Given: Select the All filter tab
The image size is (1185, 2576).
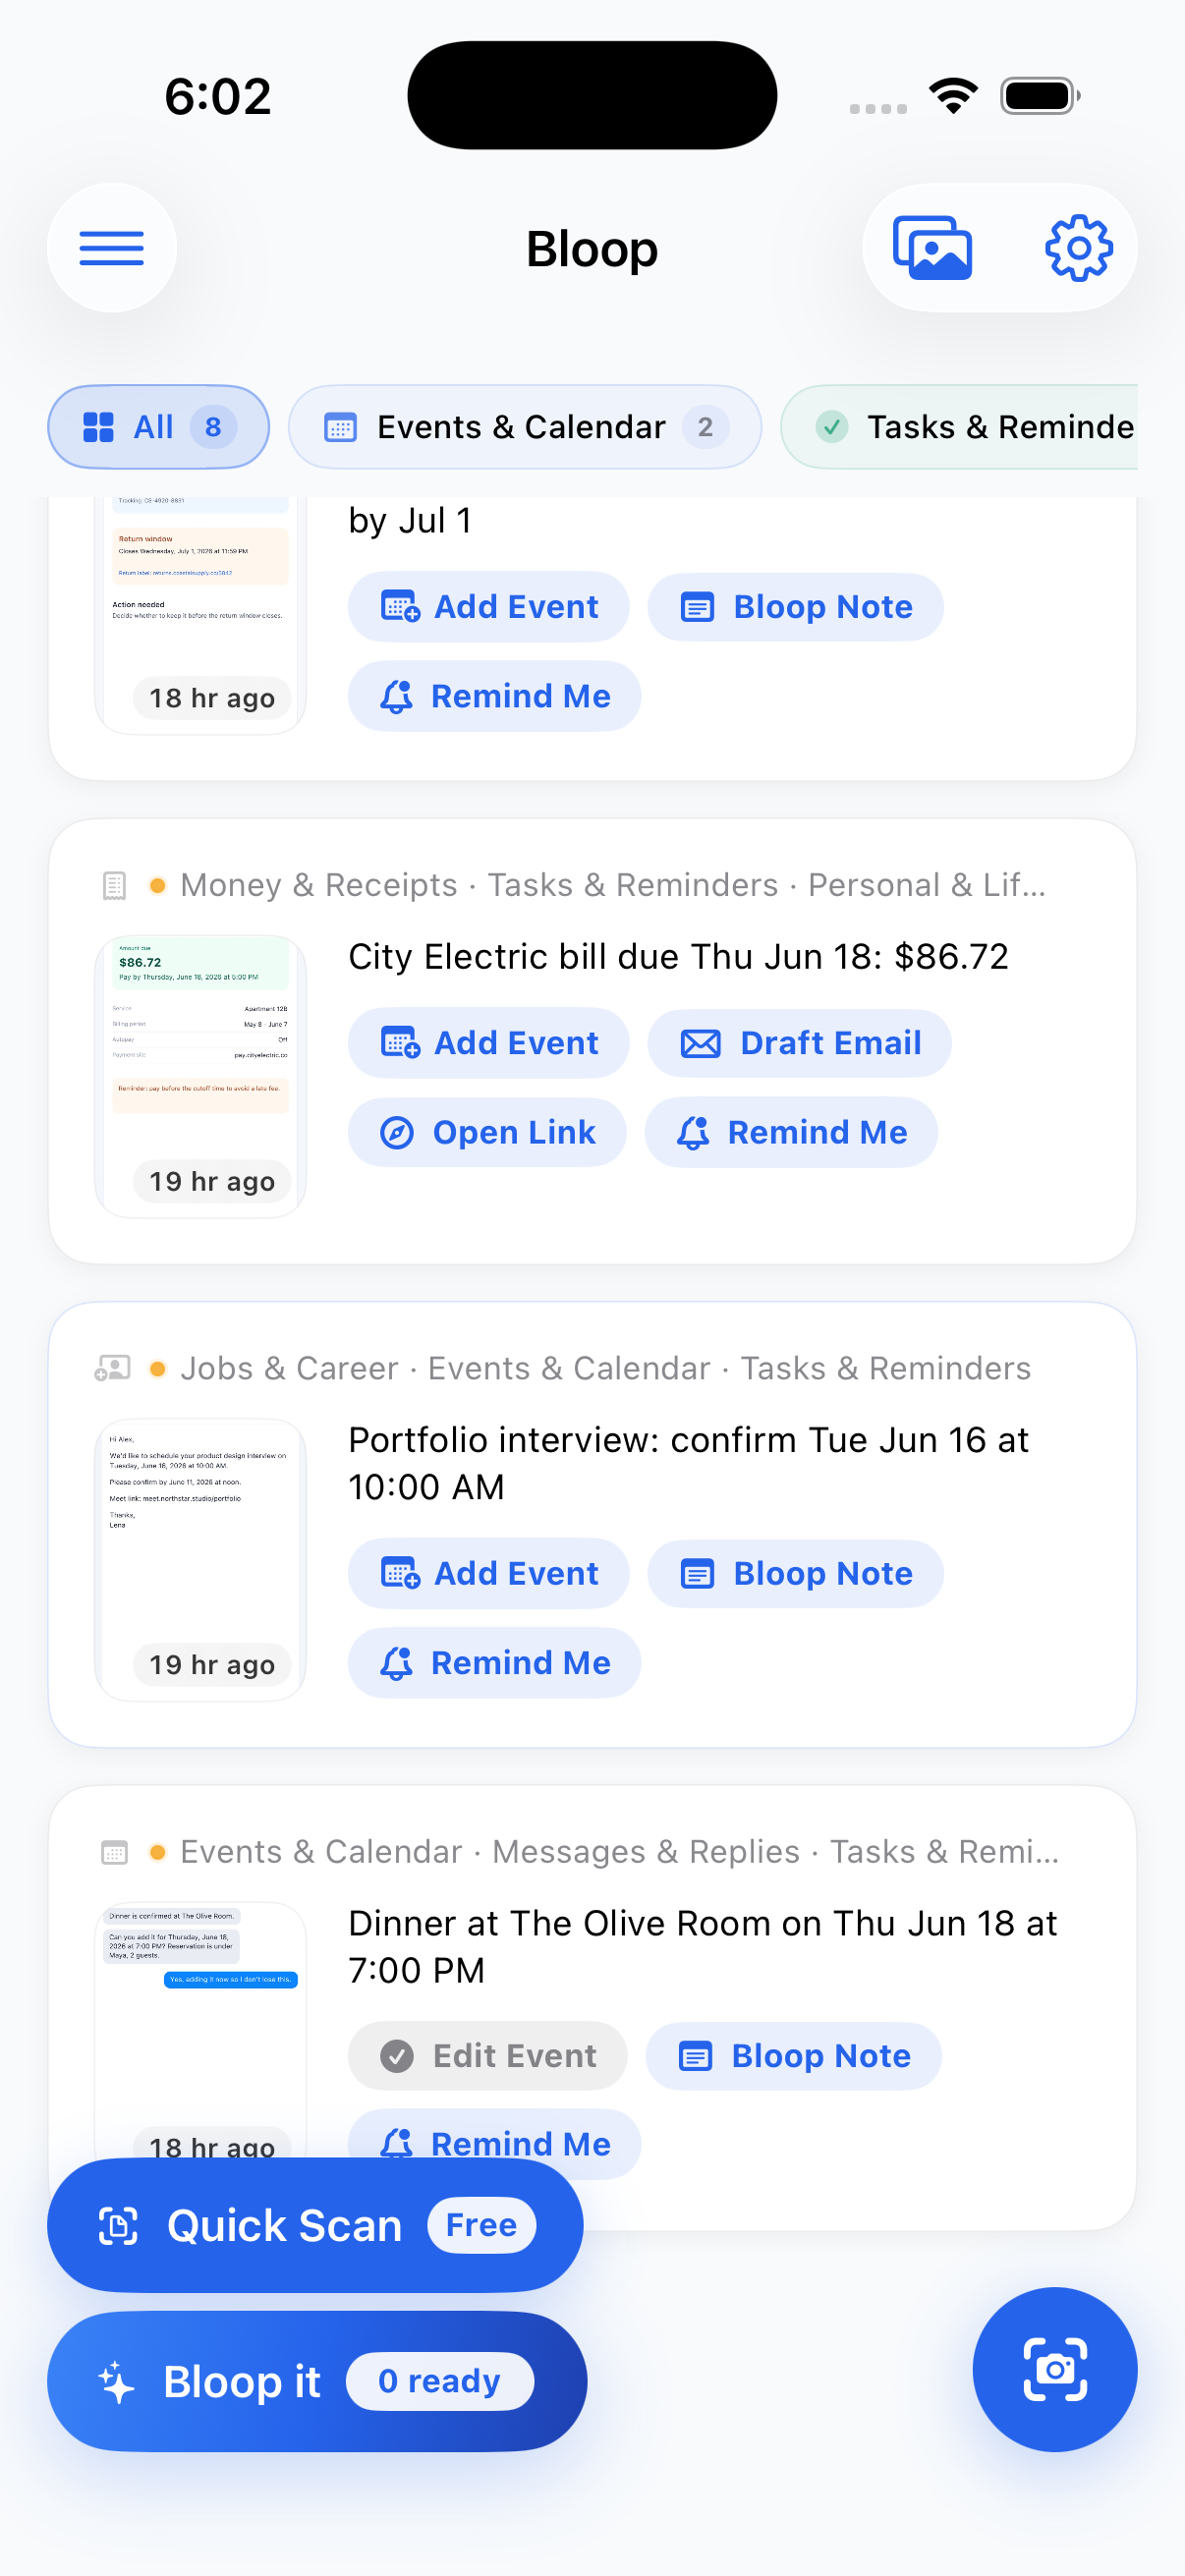Looking at the screenshot, I should 158,427.
